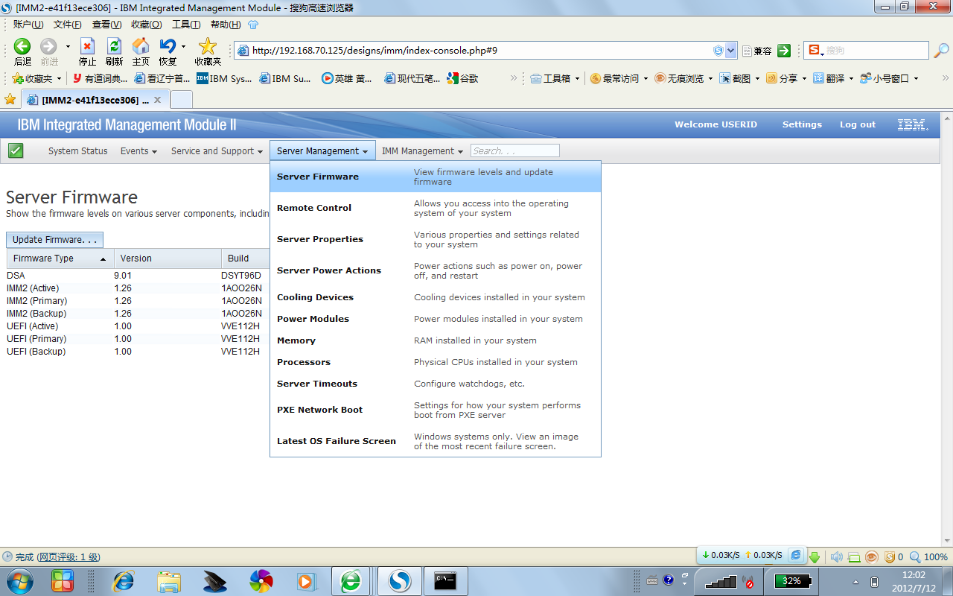953x596 pixels.
Task: Click the IBM logo in header
Action: 912,125
